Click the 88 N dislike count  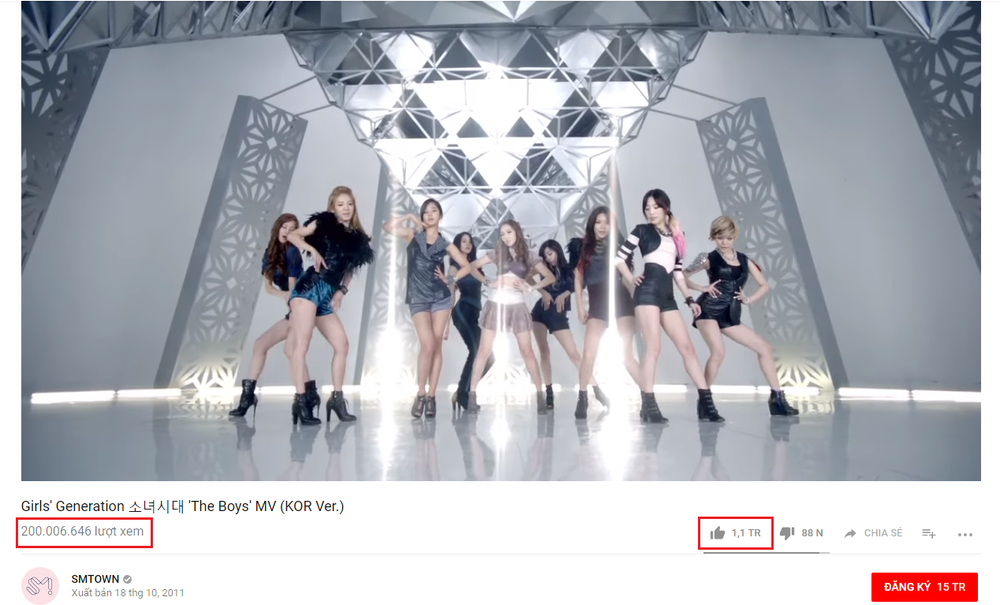pos(812,533)
